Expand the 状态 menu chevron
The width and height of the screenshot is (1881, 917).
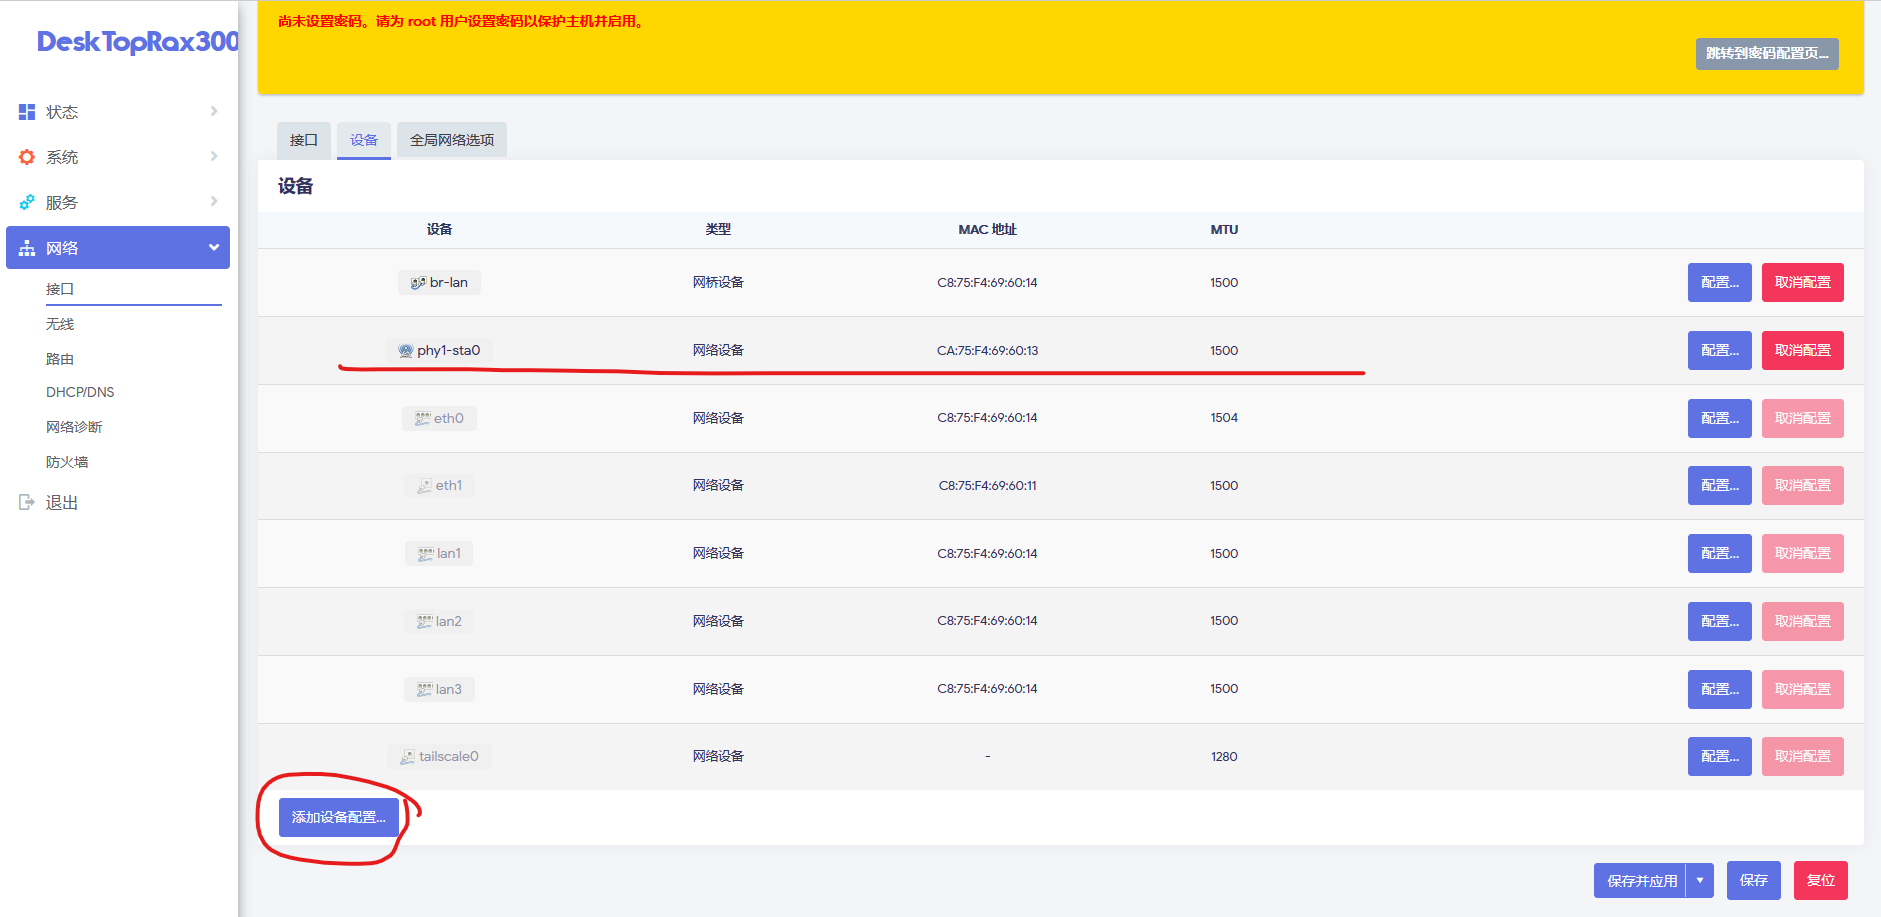(x=213, y=111)
